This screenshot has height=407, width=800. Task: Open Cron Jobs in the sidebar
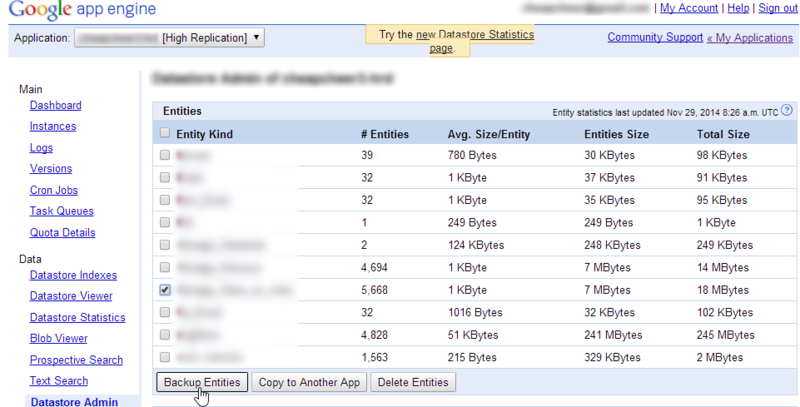(x=54, y=190)
